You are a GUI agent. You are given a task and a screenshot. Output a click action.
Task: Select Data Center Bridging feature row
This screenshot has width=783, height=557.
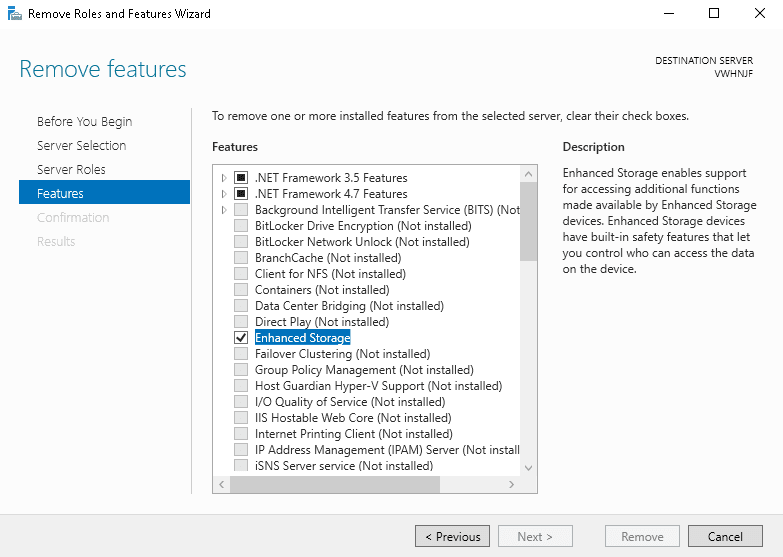(349, 306)
